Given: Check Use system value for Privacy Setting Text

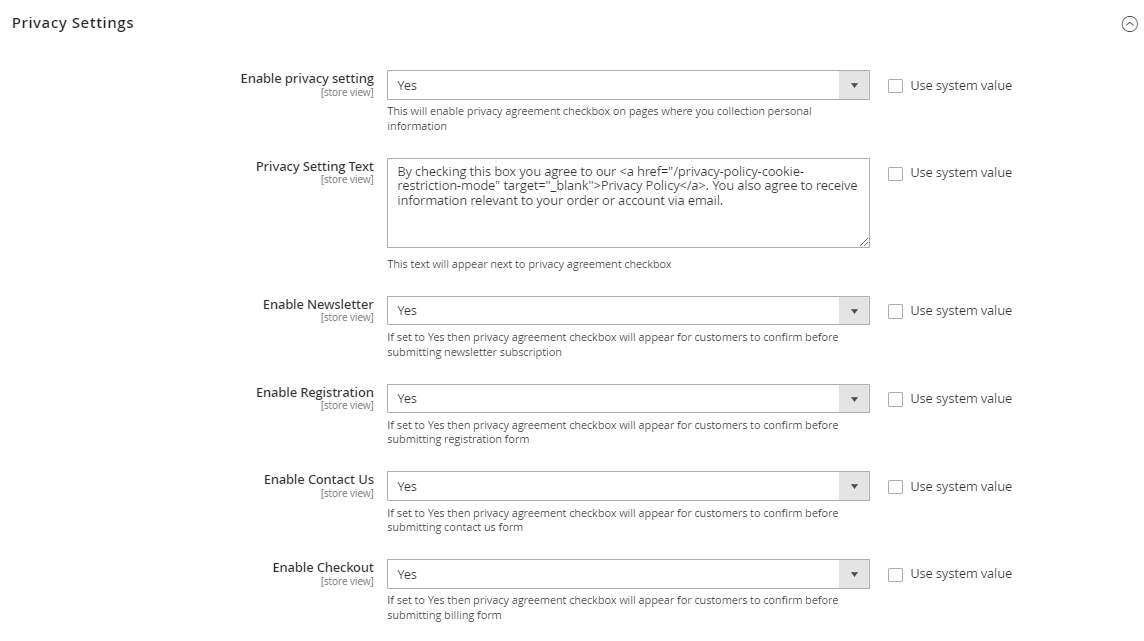Looking at the screenshot, I should coord(895,173).
